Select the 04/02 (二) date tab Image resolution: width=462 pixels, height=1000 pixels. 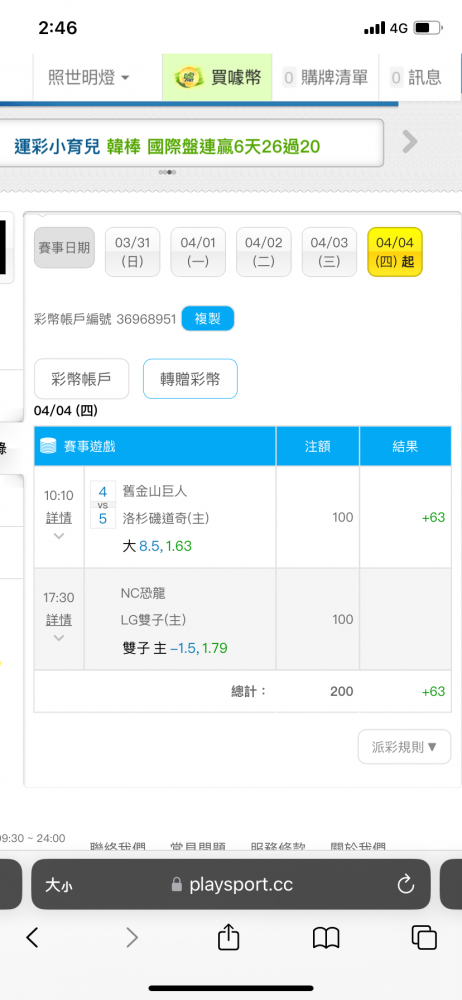pyautogui.click(x=264, y=252)
